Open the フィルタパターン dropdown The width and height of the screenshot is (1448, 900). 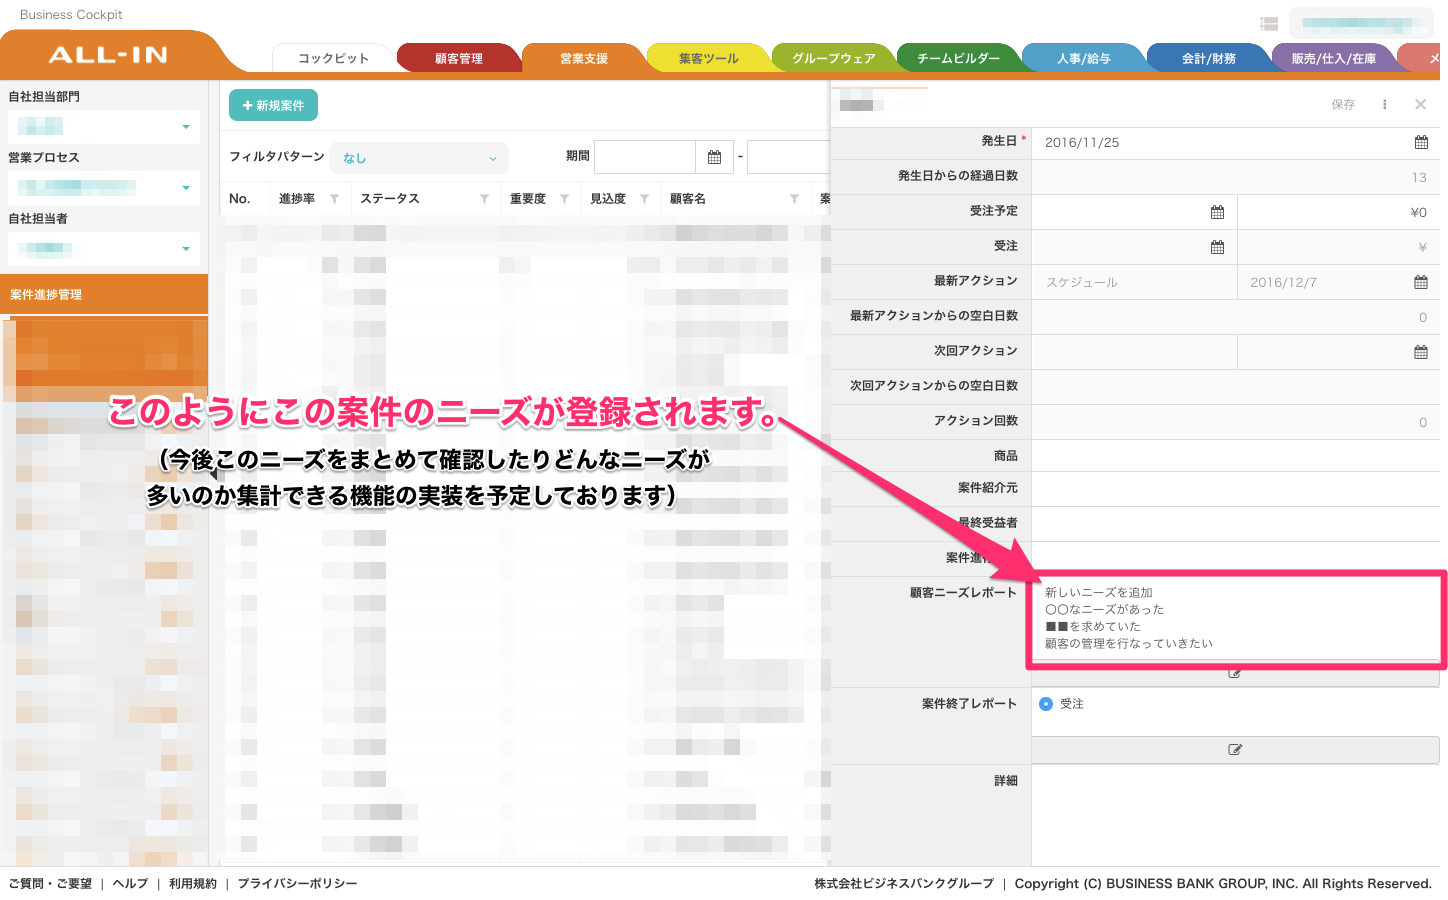[x=419, y=158]
